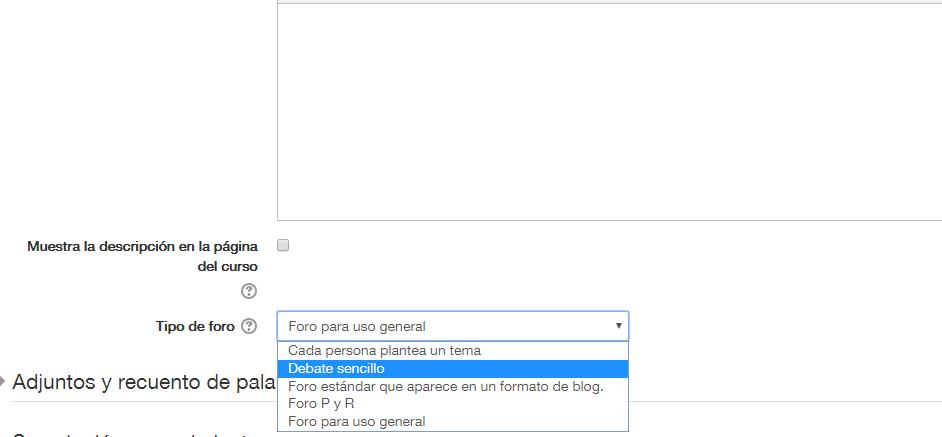This screenshot has height=437, width=942.
Task: Click the divider line under Adjuntos heading
Action: (785, 401)
